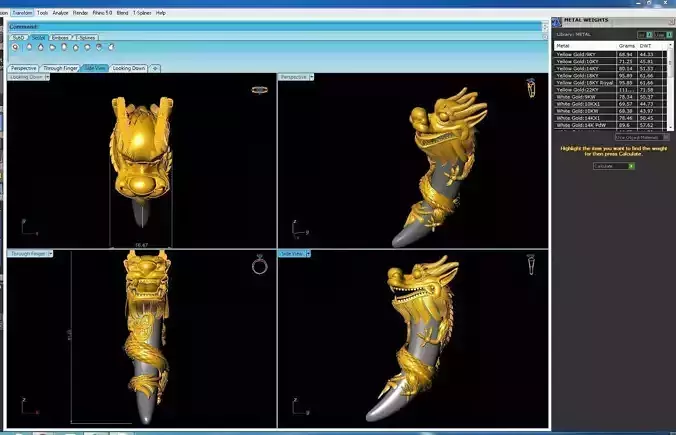Open the Through Finger viewport name dropdown
Image resolution: width=676 pixels, height=435 pixels.
[x=50, y=253]
